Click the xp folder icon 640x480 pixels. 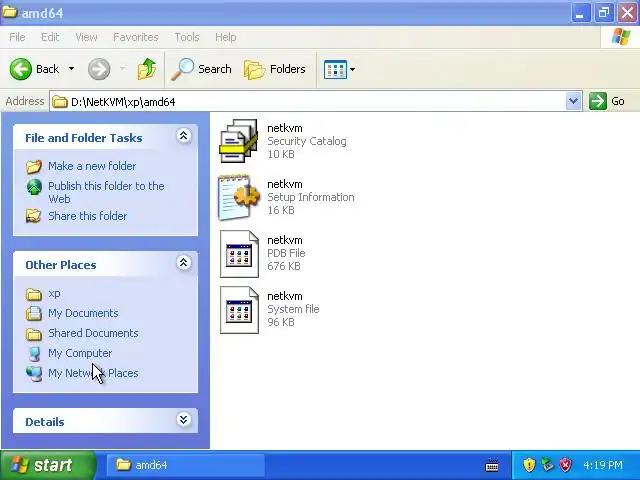(34, 294)
